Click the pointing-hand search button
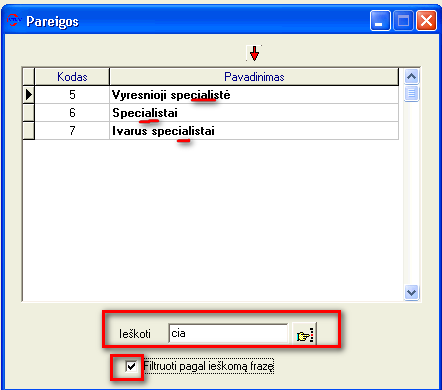Viewport: 442px width, 390px height. click(304, 334)
